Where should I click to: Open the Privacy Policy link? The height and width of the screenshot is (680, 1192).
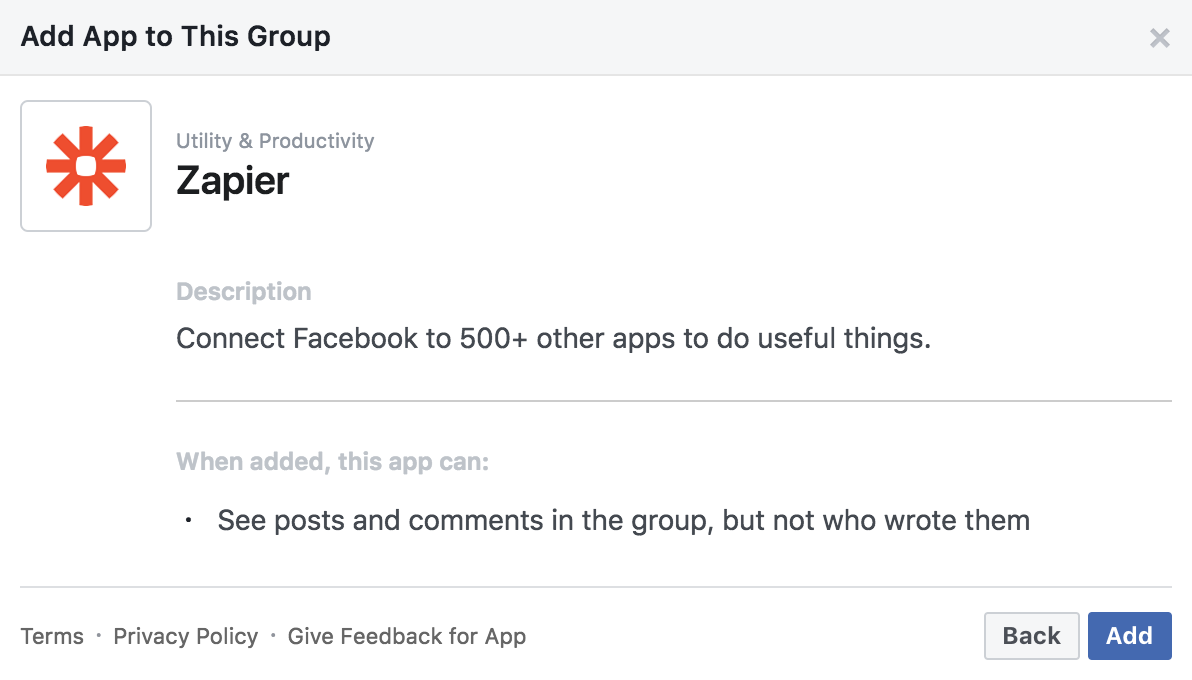(186, 636)
